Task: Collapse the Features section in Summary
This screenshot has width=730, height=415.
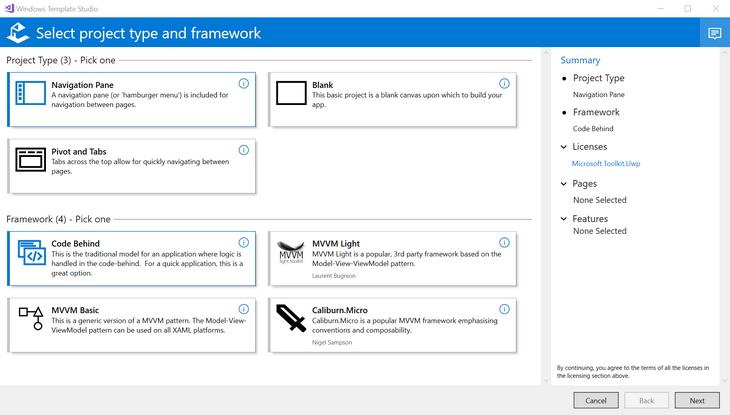Action: point(564,218)
